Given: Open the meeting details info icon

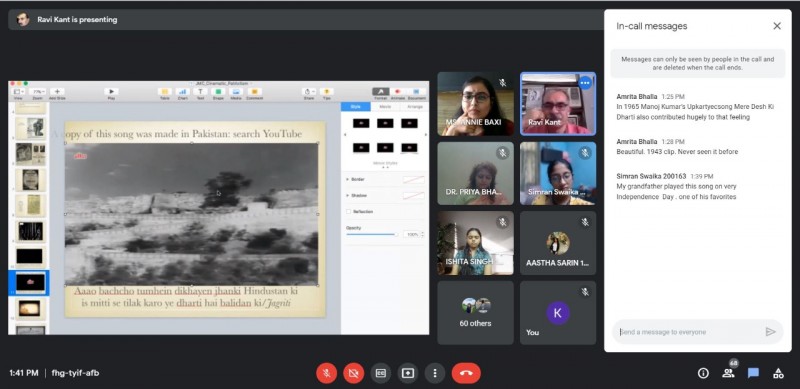Looking at the screenshot, I should 703,373.
